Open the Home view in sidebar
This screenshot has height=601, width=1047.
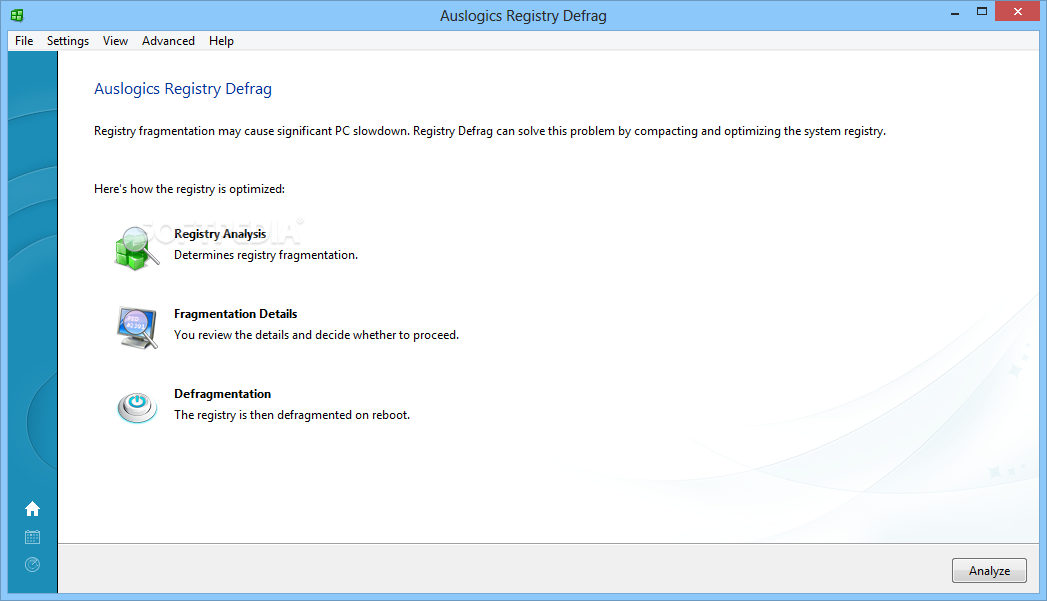[32, 510]
